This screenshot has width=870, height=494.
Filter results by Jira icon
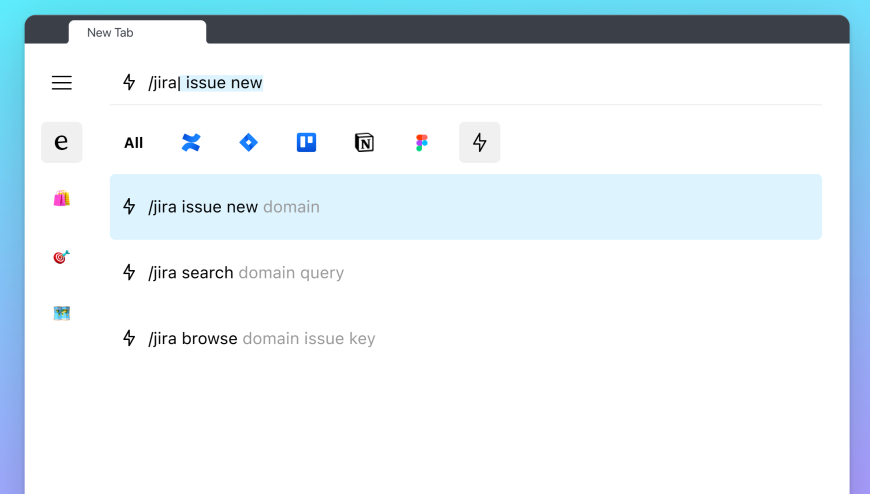click(x=249, y=143)
